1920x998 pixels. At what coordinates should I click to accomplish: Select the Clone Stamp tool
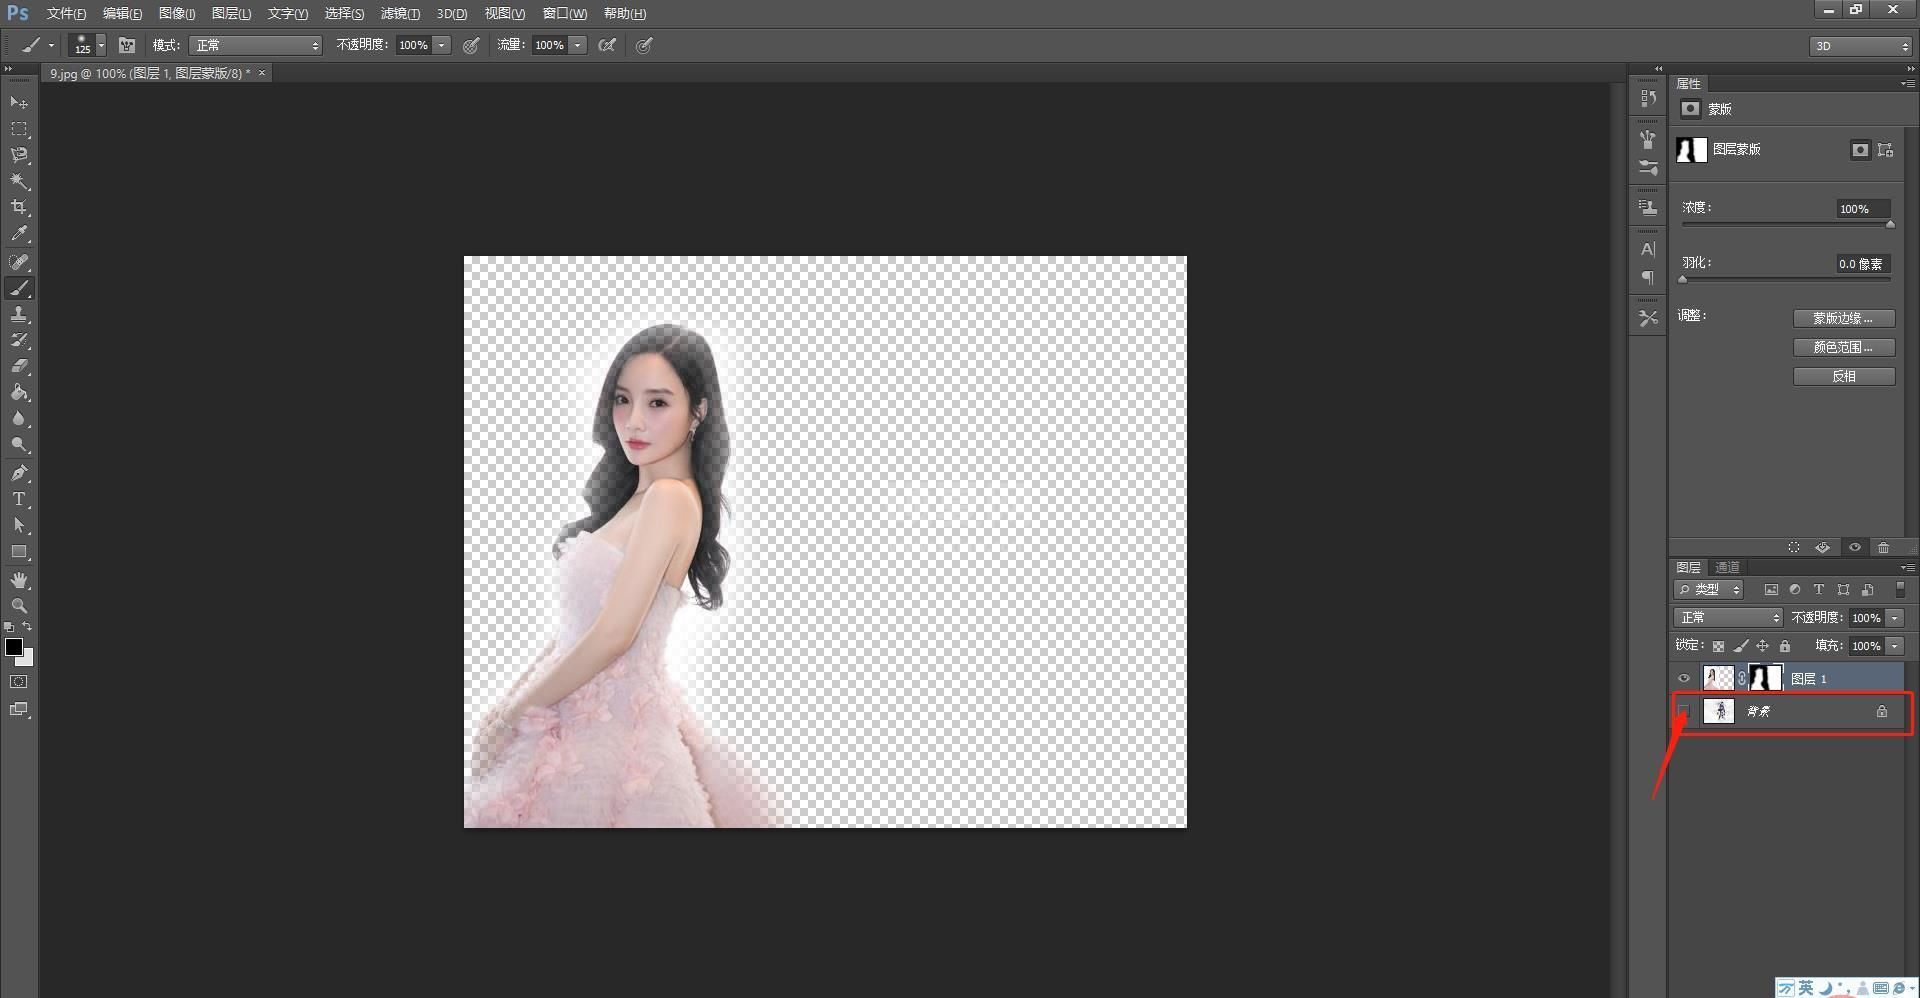[x=19, y=314]
